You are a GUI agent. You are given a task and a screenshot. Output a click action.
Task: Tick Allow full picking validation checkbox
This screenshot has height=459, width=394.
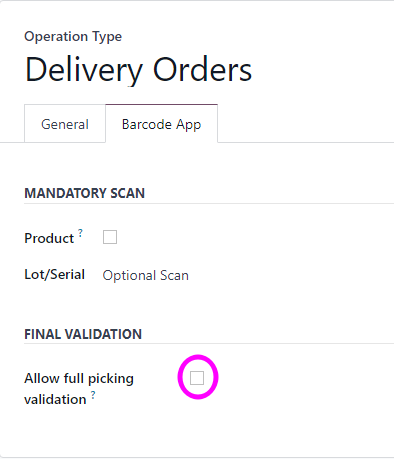pyautogui.click(x=197, y=378)
